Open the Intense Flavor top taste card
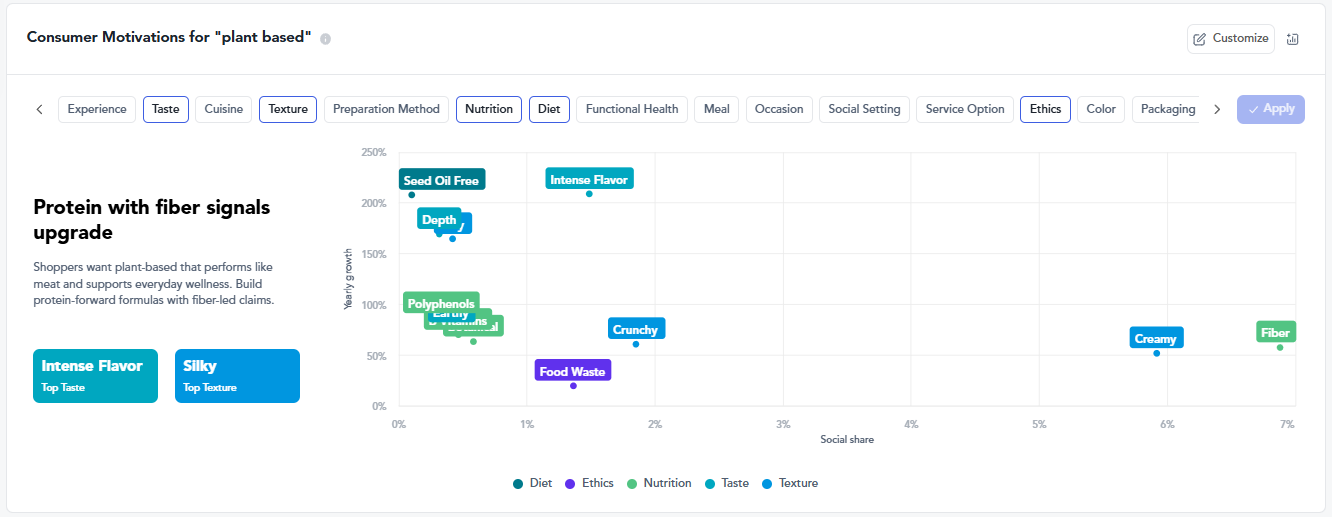Screen dimensions: 1332x517 (95, 375)
